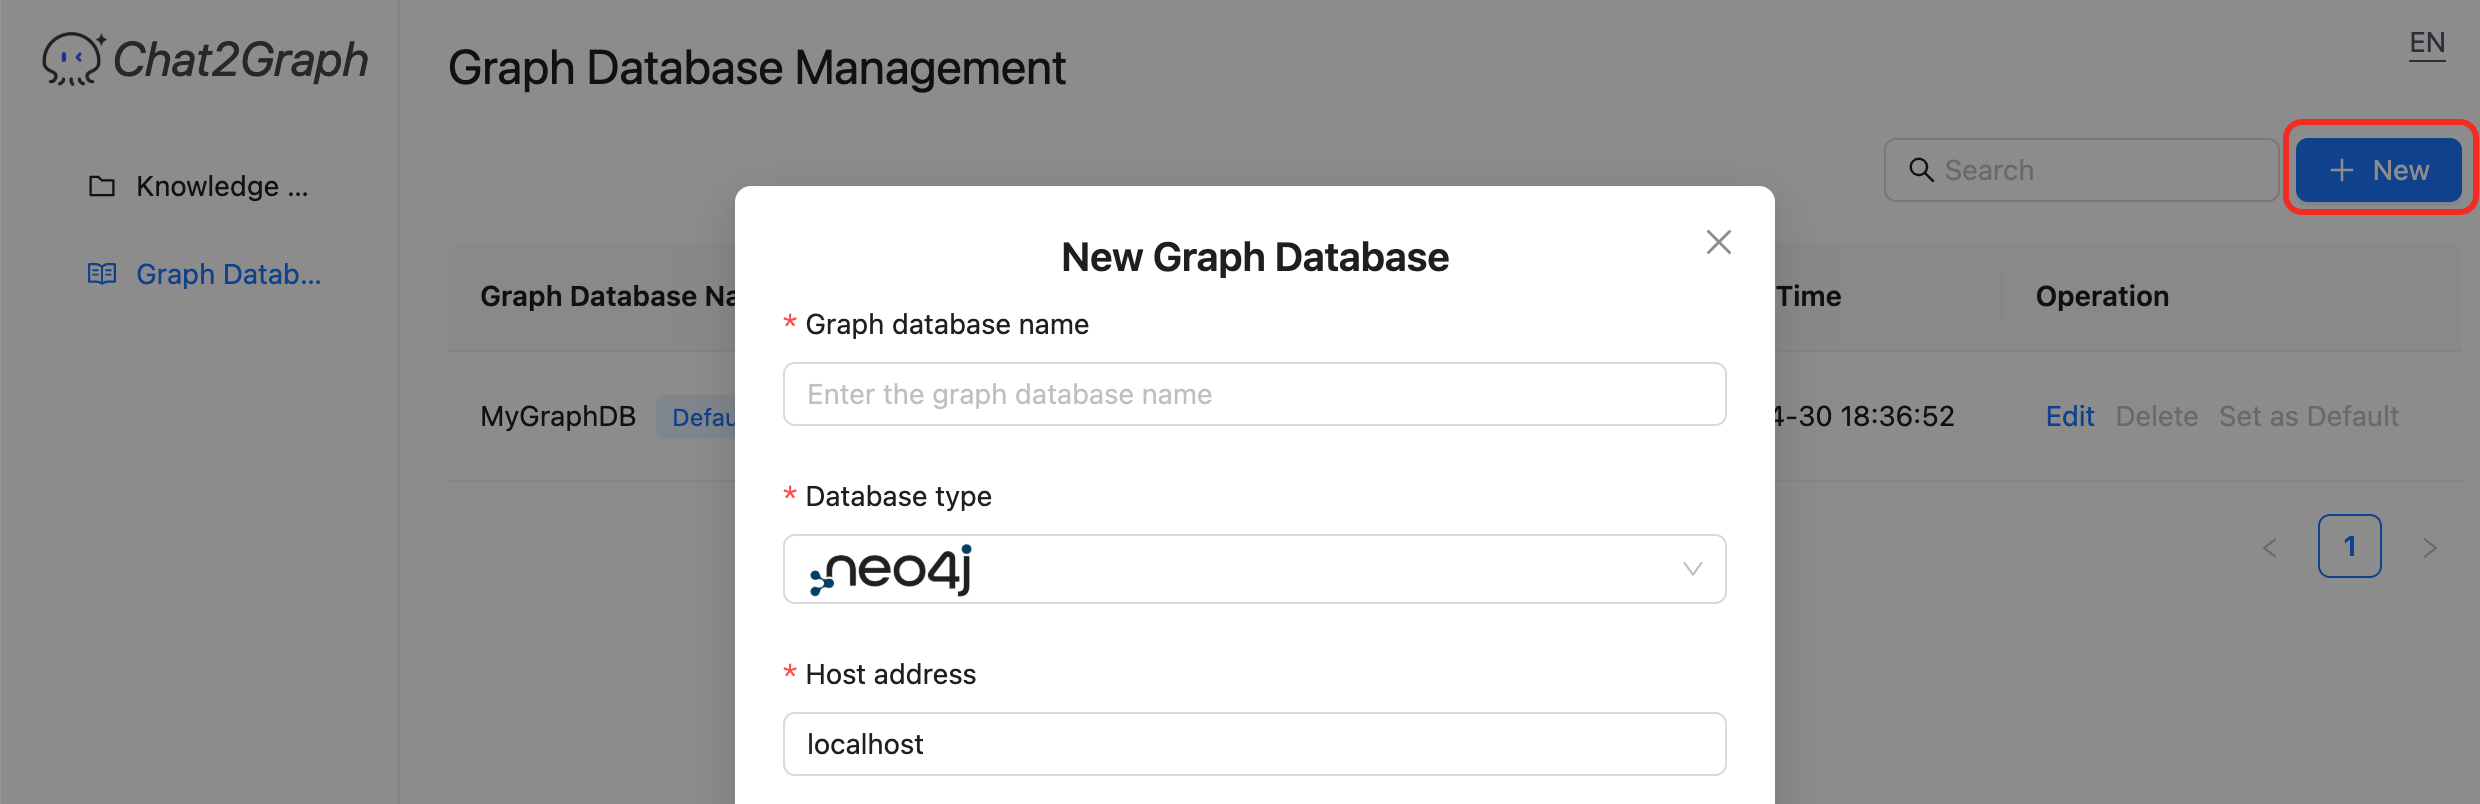Image resolution: width=2480 pixels, height=804 pixels.
Task: Open the Graph Database menu item
Action: coord(228,274)
